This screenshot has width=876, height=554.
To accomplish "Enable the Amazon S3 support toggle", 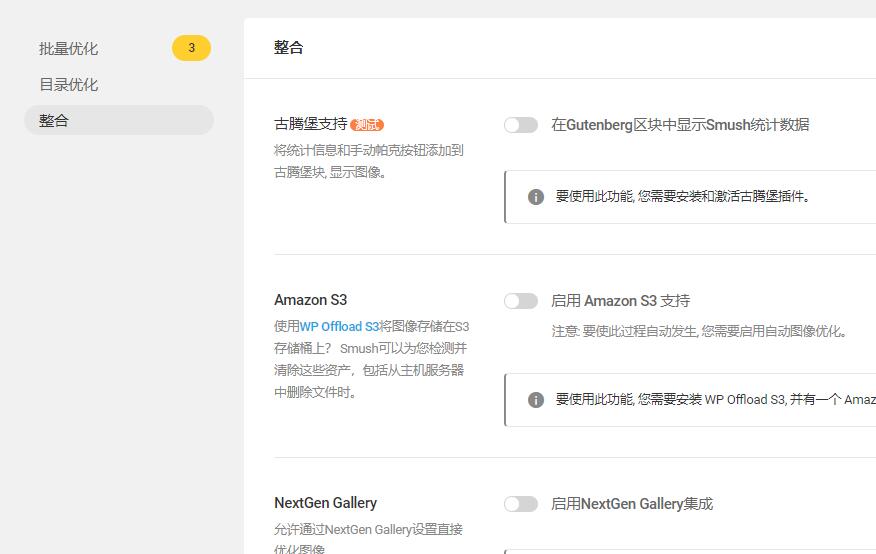I will pyautogui.click(x=521, y=301).
